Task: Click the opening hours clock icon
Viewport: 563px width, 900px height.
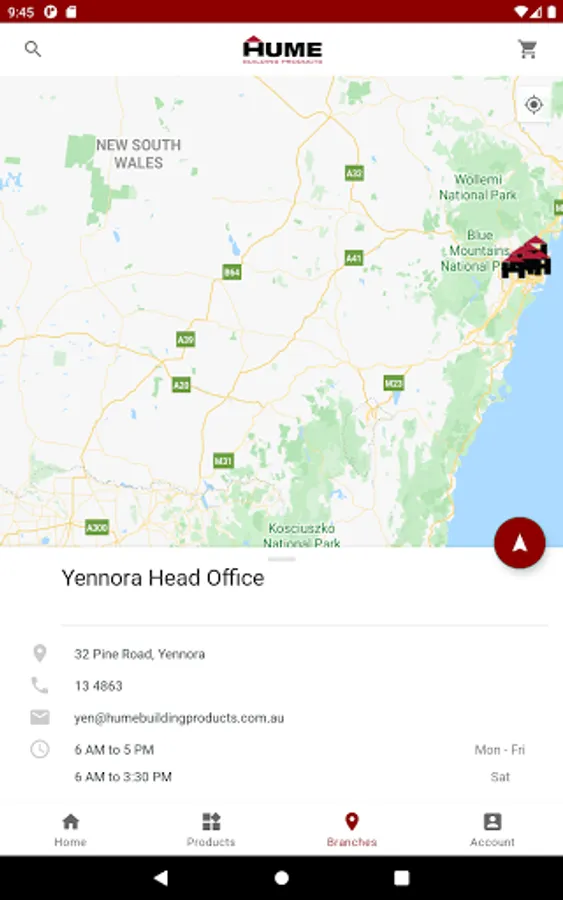Action: (x=40, y=749)
